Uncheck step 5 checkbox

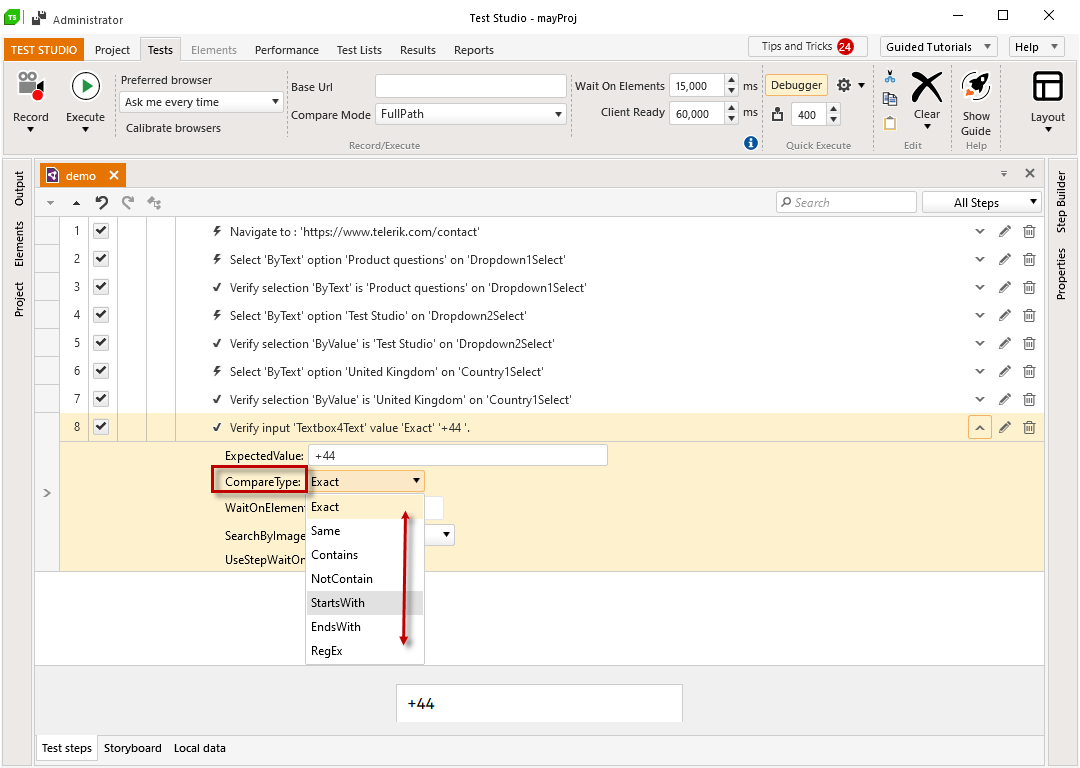101,342
